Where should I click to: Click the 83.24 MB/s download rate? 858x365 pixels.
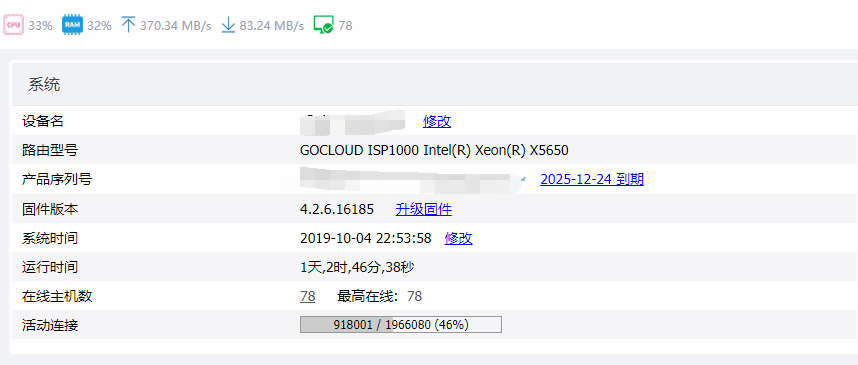[x=271, y=26]
